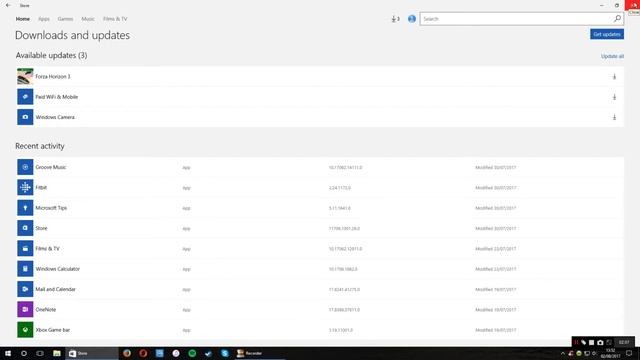
Task: Go to the Films & TV tab
Action: 115,19
